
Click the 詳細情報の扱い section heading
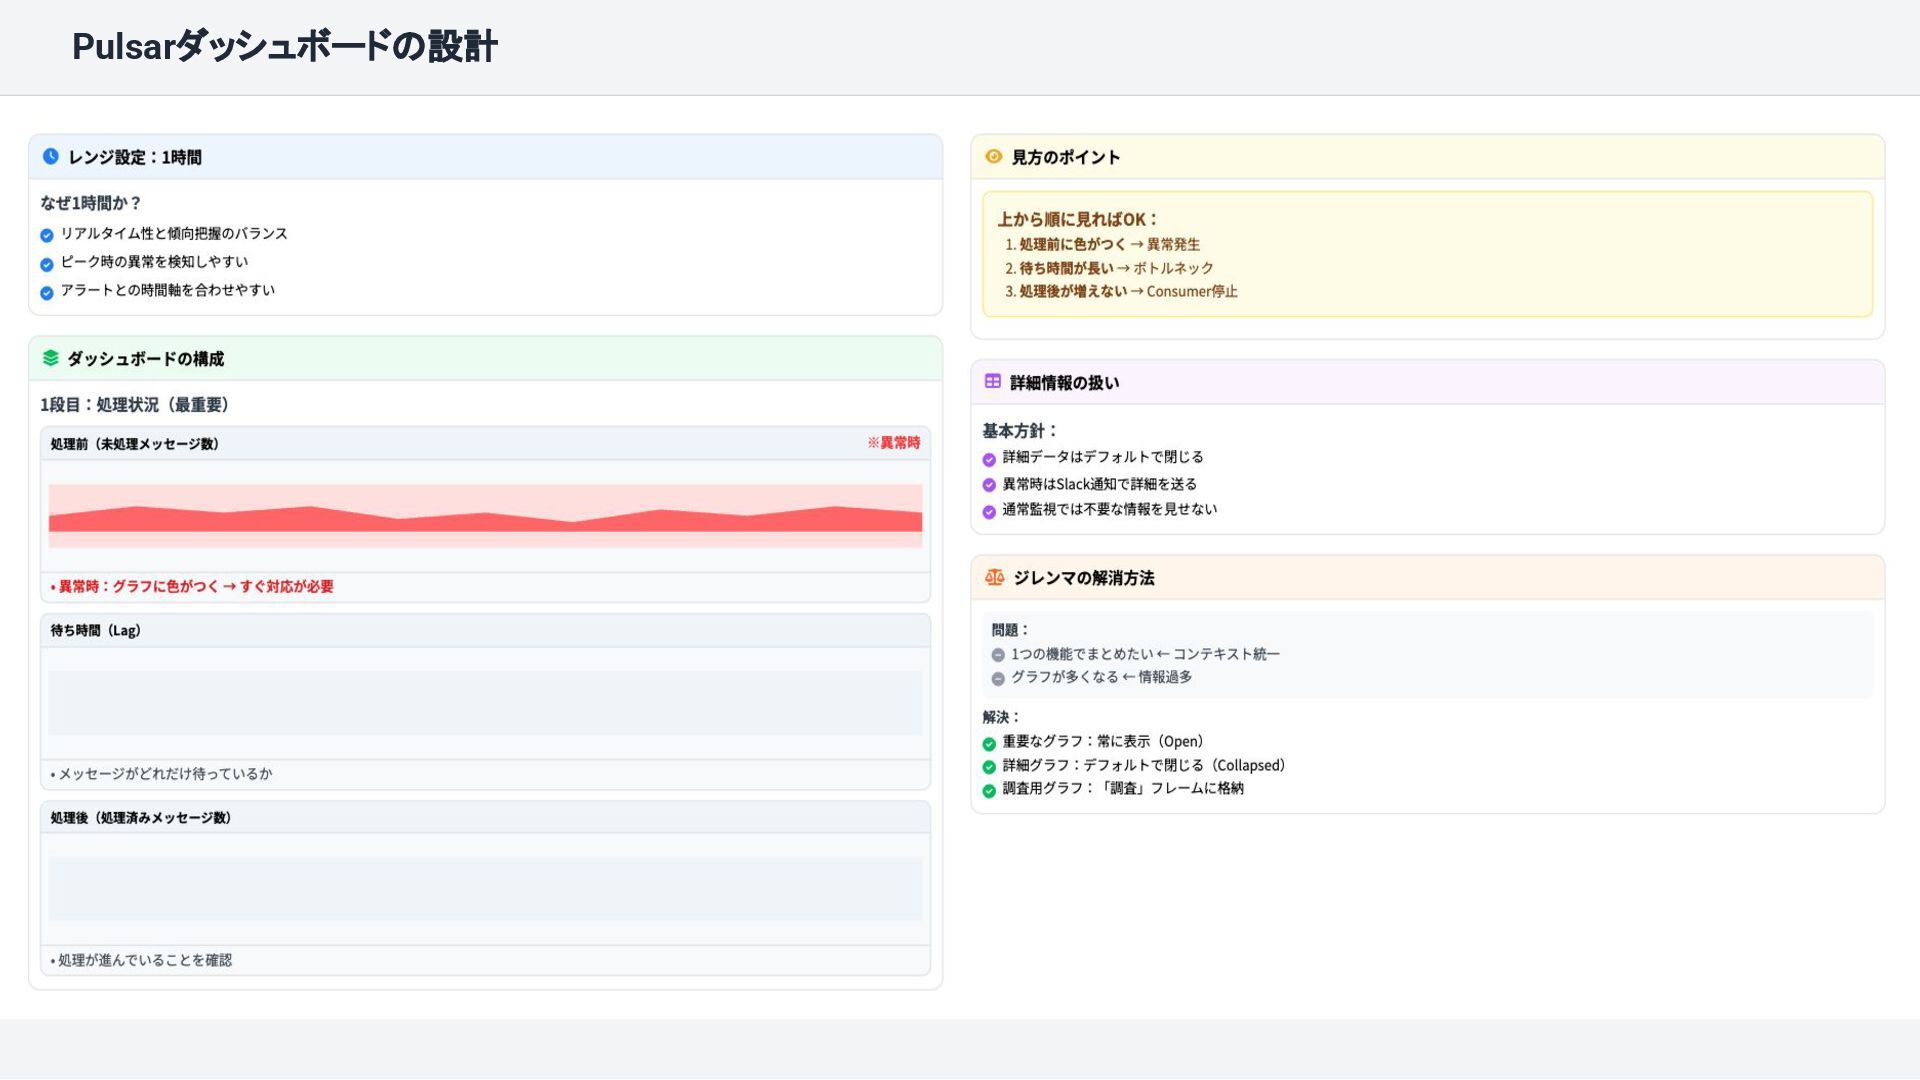(1064, 383)
